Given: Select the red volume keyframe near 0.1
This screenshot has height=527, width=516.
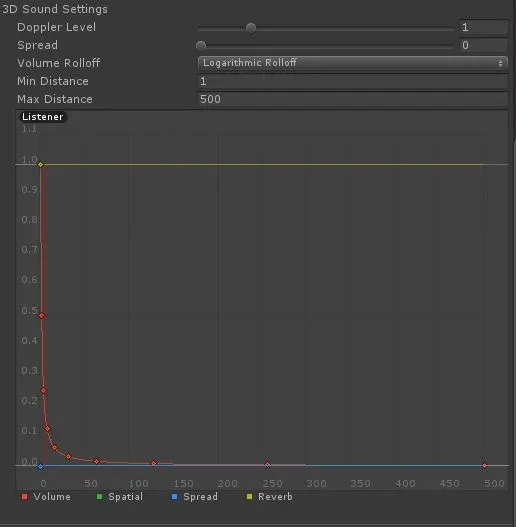Looking at the screenshot, I should pos(47,429).
